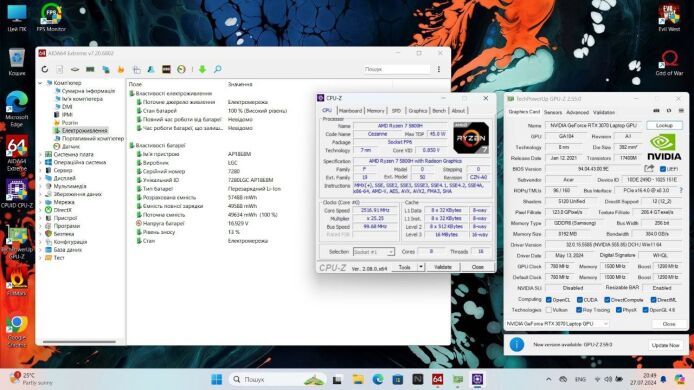Open the God of War desktop shortcut
694x390 pixels.
point(669,62)
